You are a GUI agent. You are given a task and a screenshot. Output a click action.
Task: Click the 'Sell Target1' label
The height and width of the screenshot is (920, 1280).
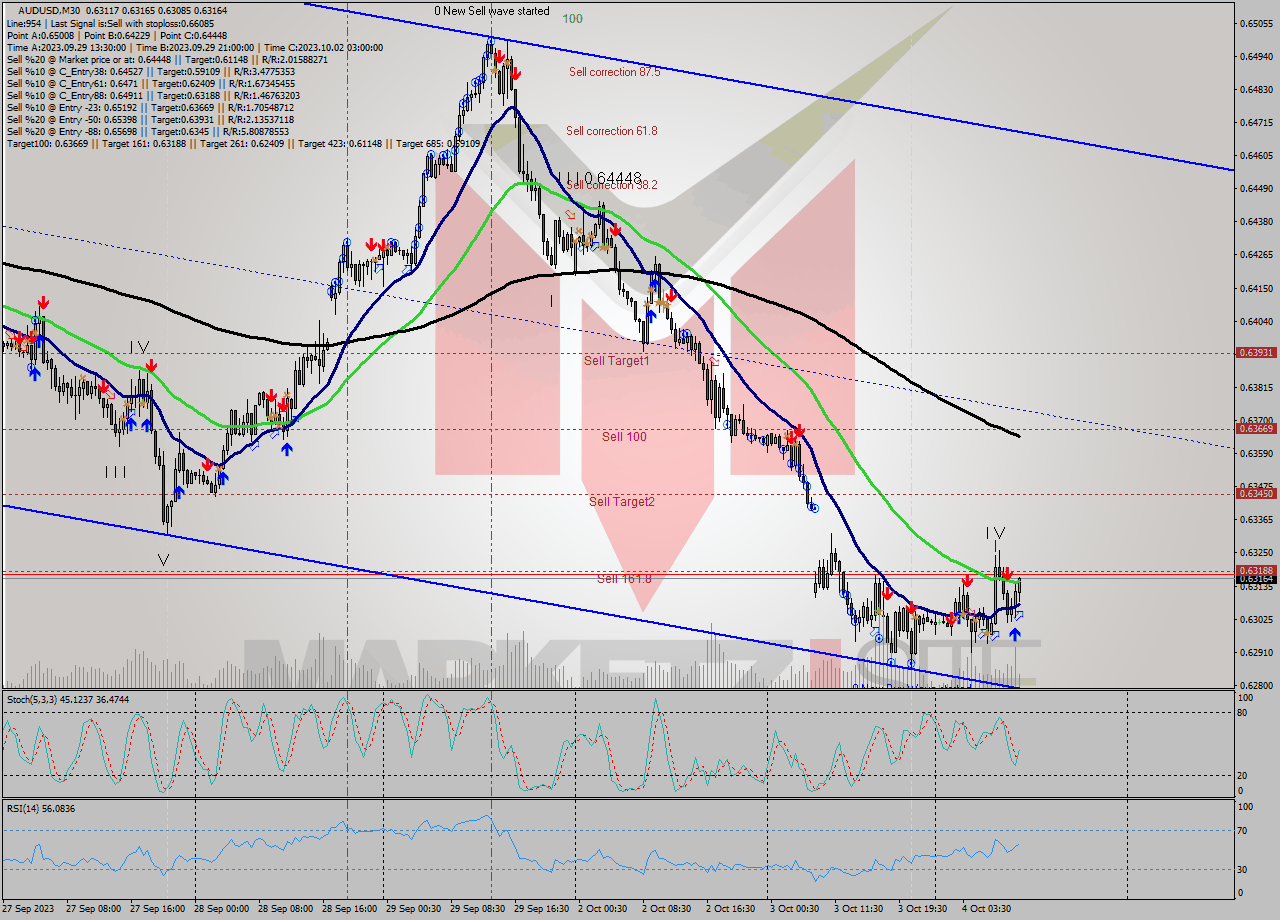click(x=616, y=360)
